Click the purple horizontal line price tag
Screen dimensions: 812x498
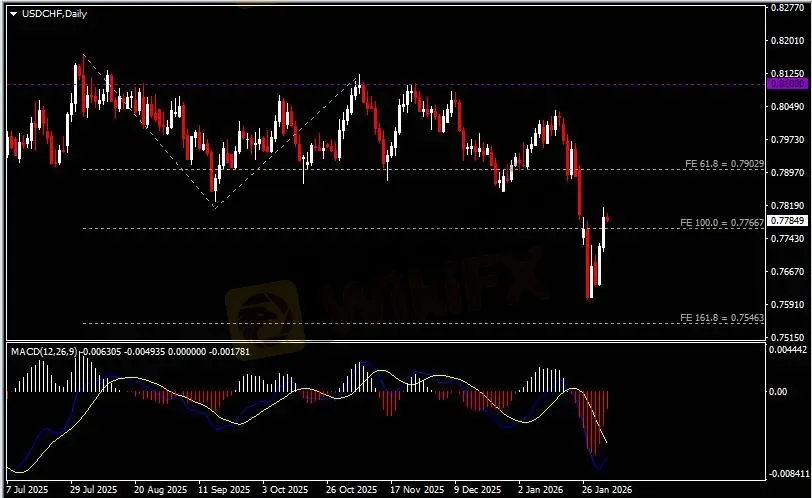787,84
